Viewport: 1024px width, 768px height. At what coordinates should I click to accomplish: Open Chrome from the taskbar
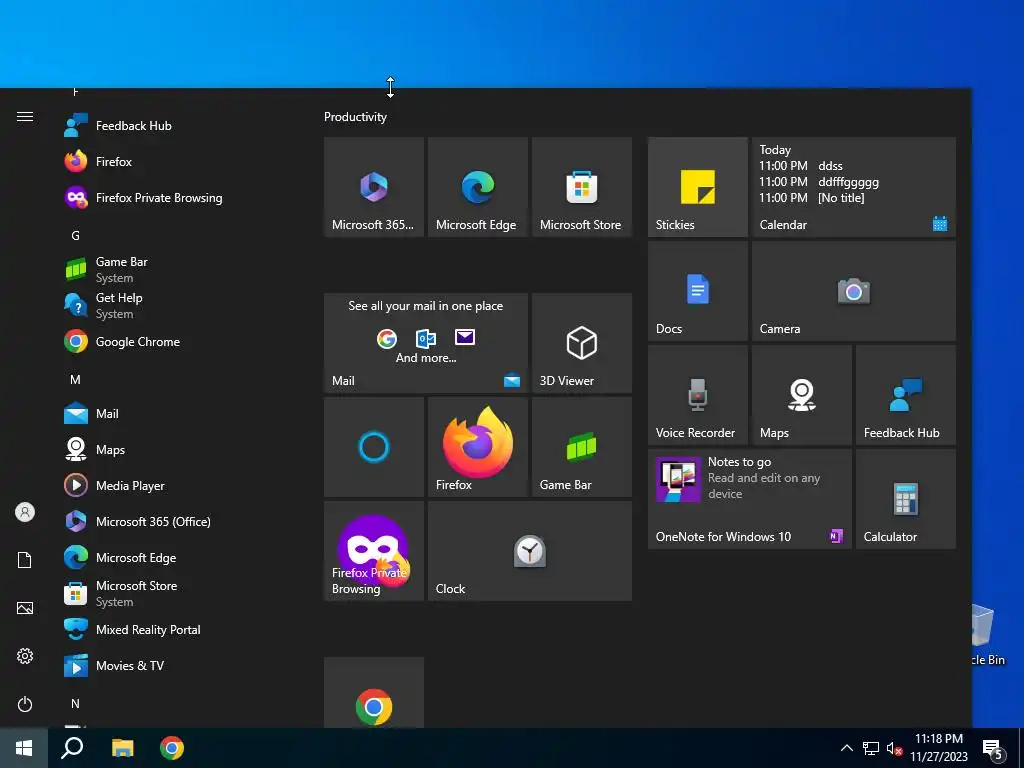pos(172,748)
